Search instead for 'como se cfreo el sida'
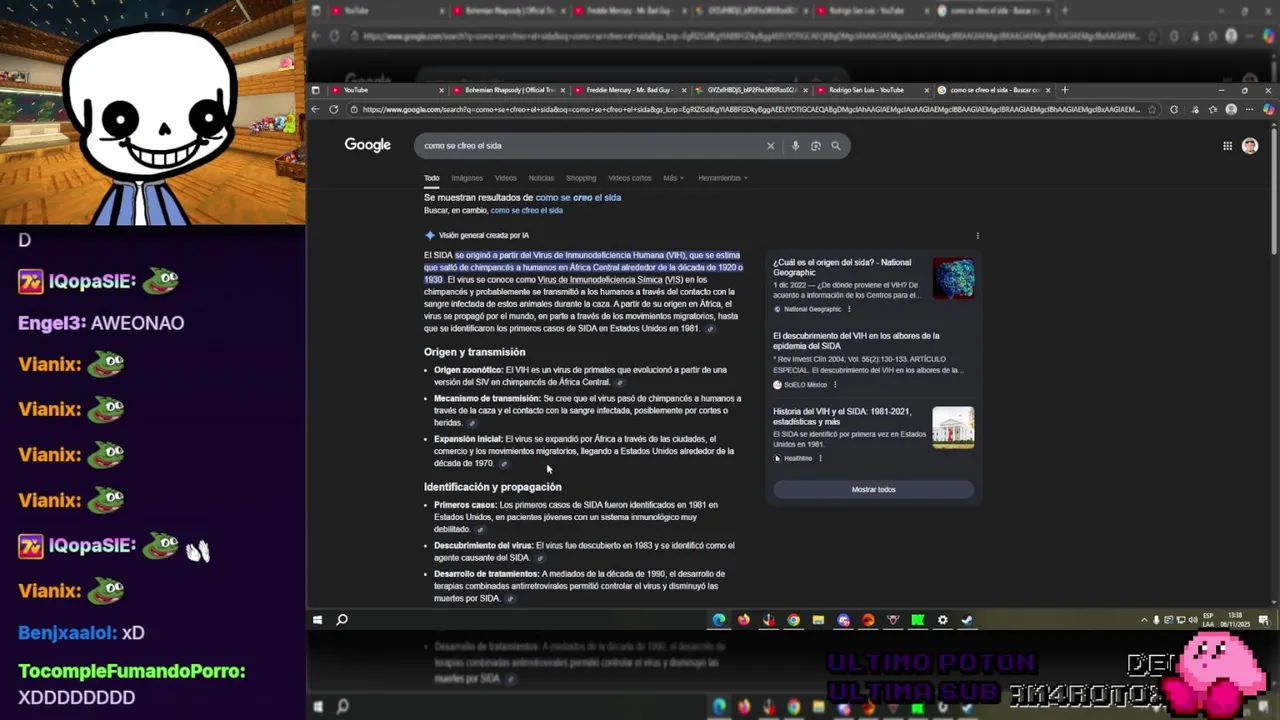 click(x=527, y=211)
